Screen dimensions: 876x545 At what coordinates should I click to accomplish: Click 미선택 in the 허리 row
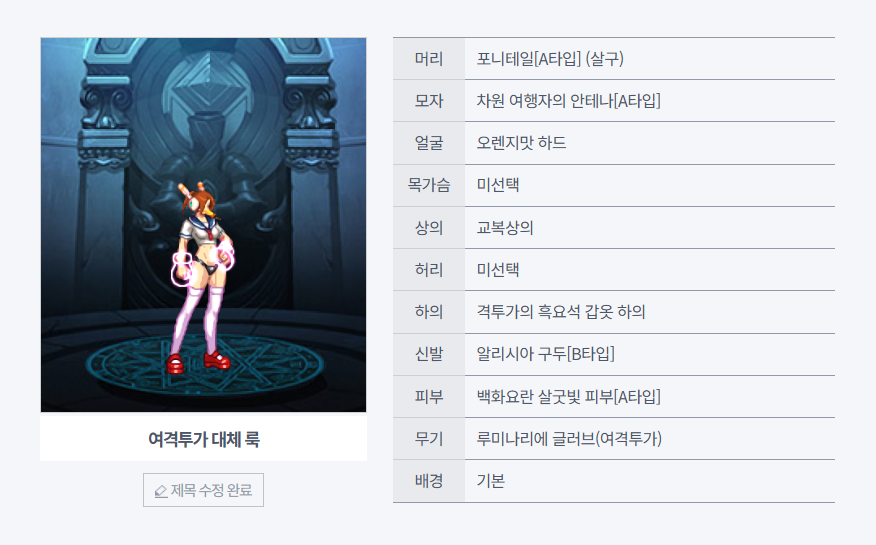point(497,270)
